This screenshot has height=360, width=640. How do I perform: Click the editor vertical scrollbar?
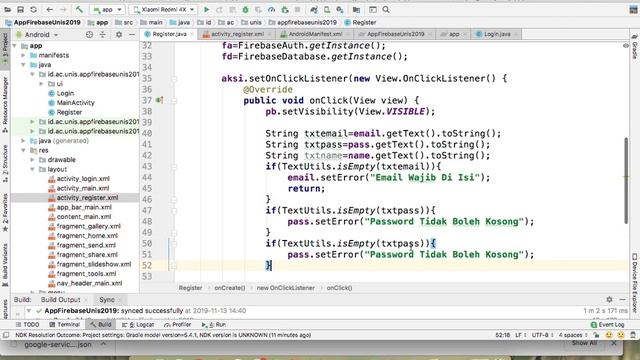(626, 180)
